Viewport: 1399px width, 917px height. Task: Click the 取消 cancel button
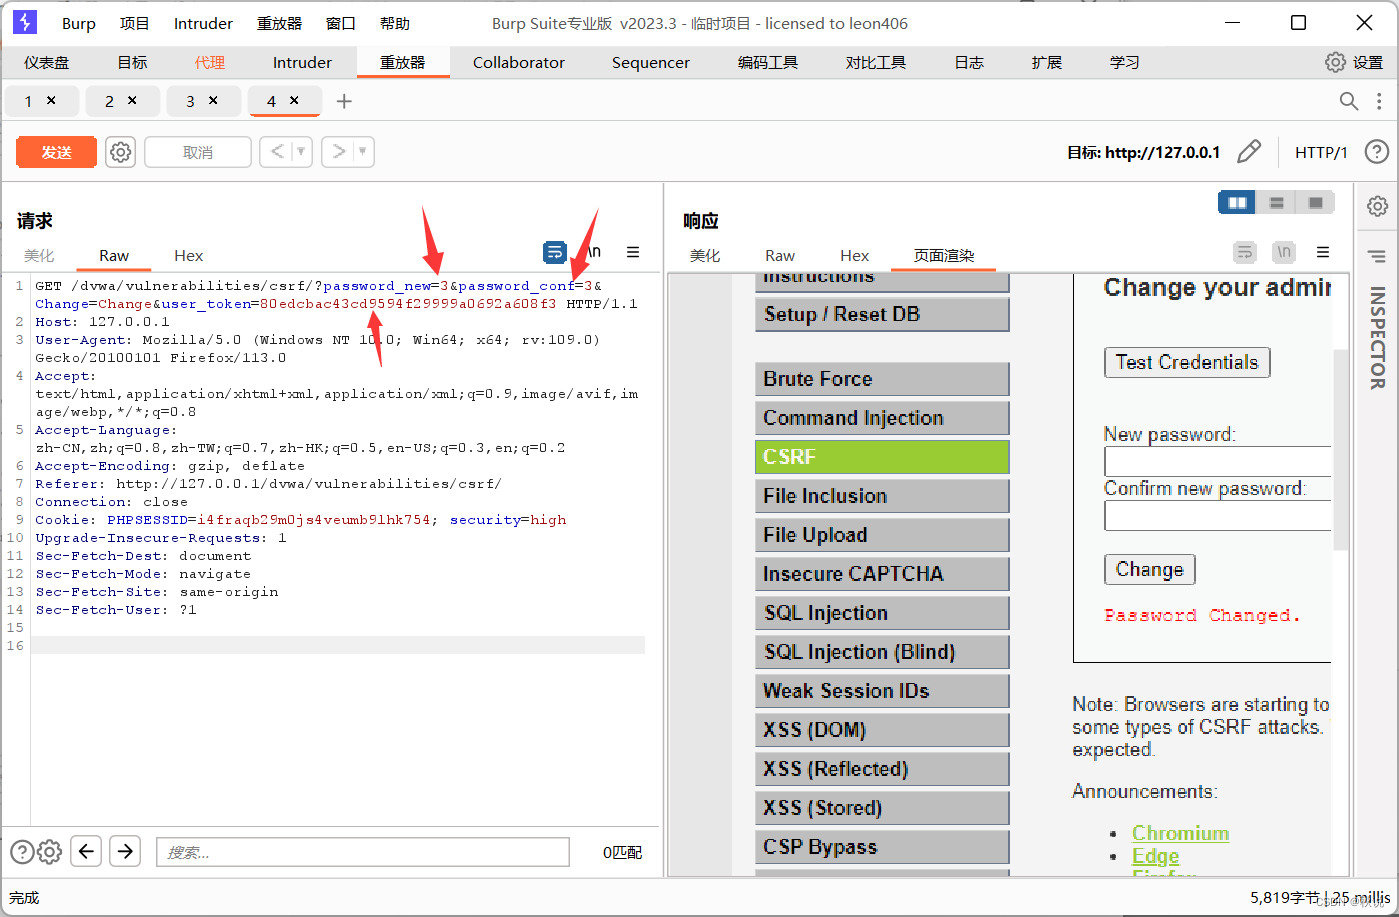coord(198,152)
